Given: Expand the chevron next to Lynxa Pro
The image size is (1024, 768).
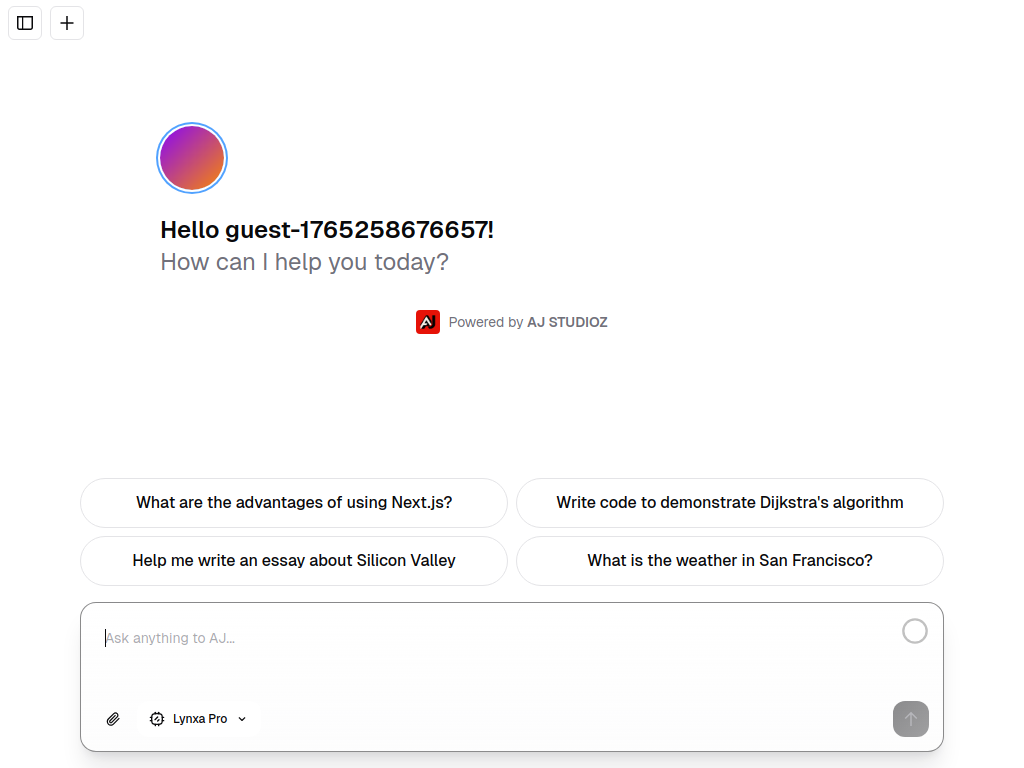Looking at the screenshot, I should coord(242,719).
